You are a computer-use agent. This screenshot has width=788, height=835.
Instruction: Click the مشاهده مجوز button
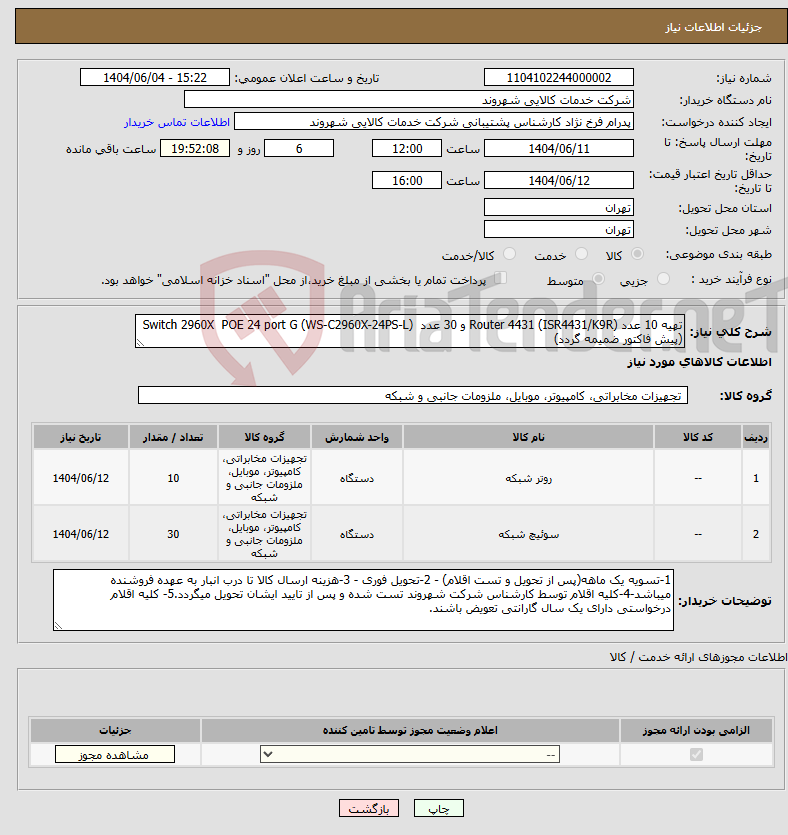pyautogui.click(x=114, y=754)
